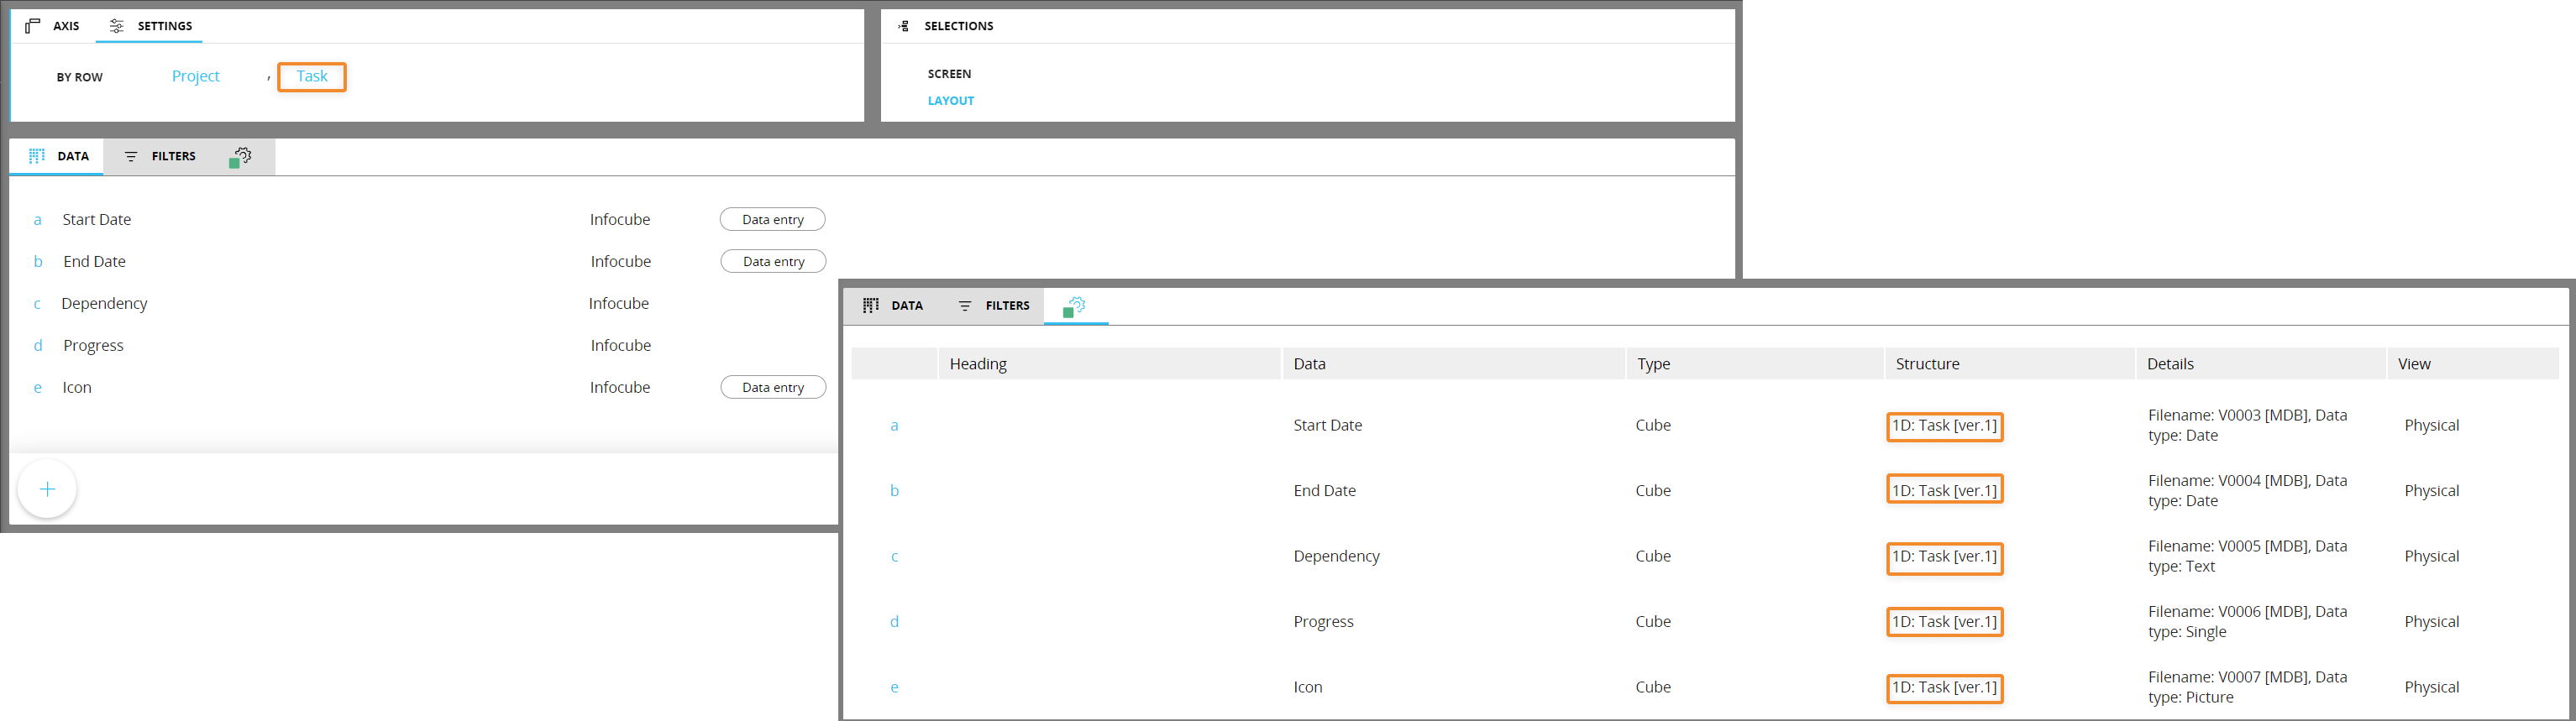
Task: Open the gear settings tab in the left panel
Action: pyautogui.click(x=241, y=157)
